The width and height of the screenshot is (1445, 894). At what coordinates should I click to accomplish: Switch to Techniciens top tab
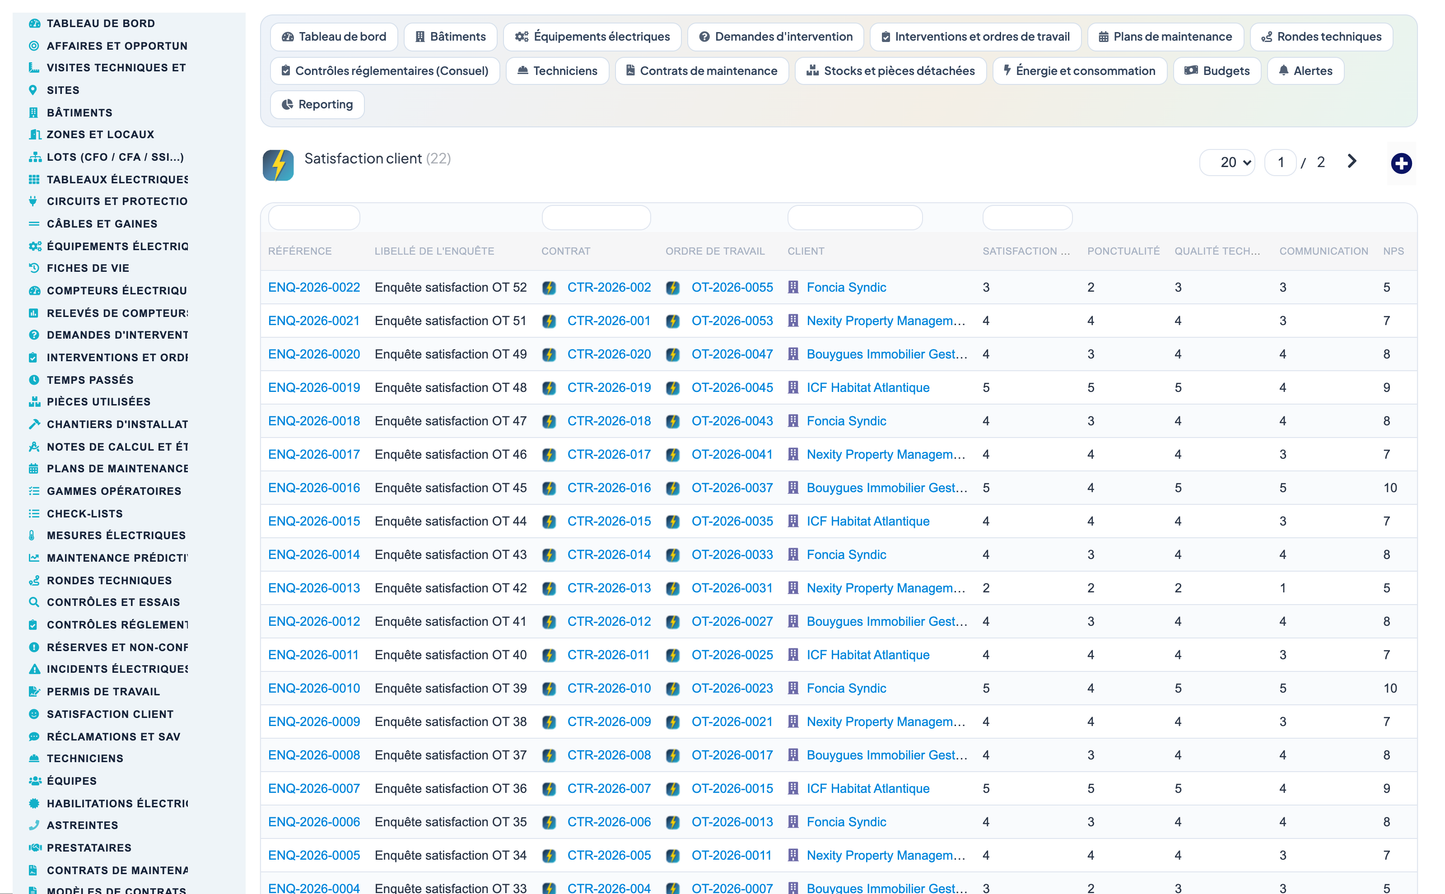tap(557, 71)
